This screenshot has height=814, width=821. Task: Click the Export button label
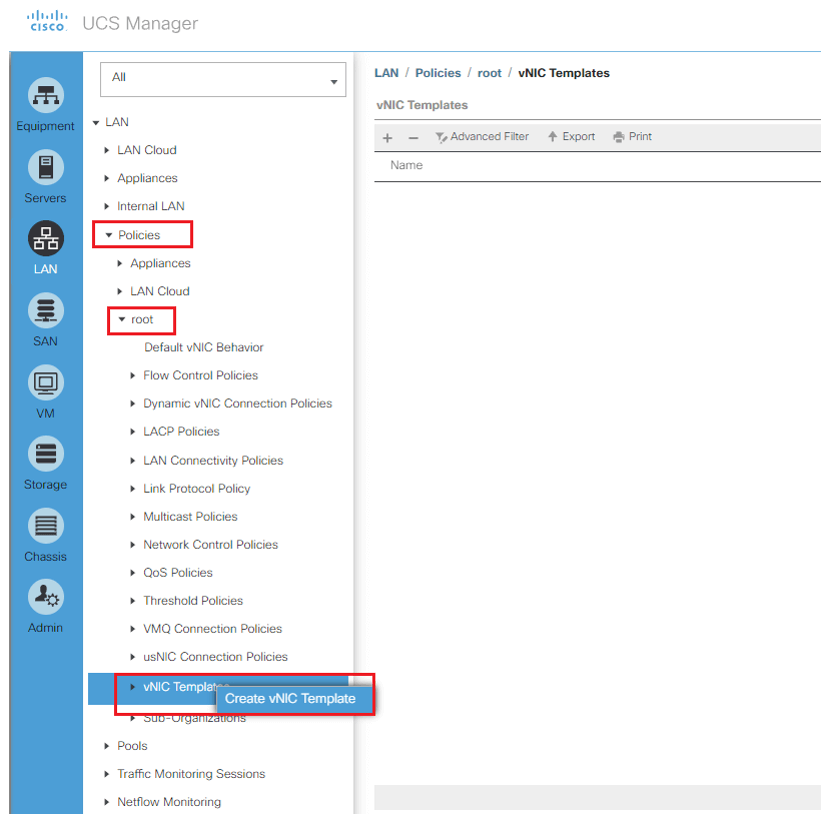click(579, 137)
